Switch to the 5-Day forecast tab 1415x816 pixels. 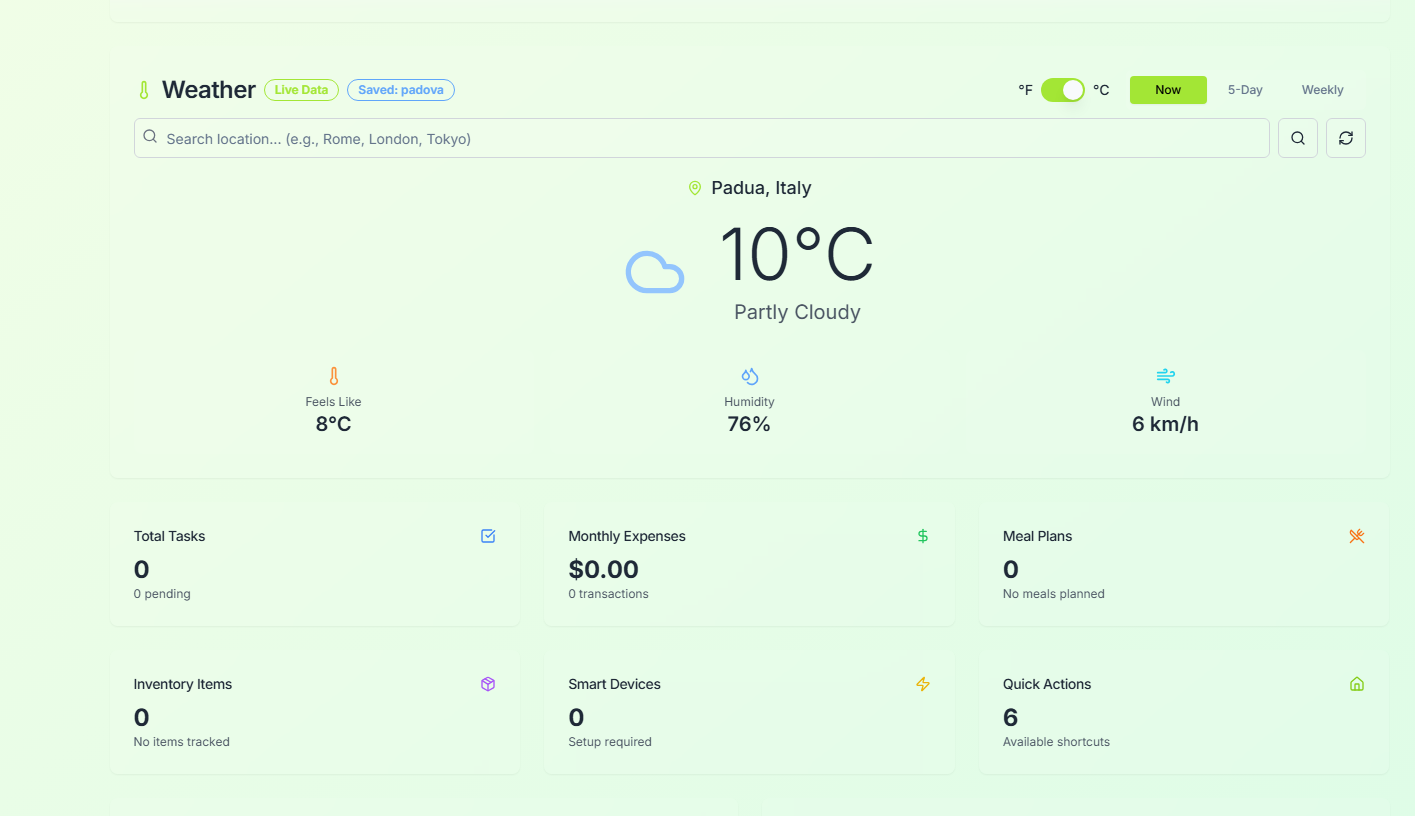pyautogui.click(x=1245, y=89)
